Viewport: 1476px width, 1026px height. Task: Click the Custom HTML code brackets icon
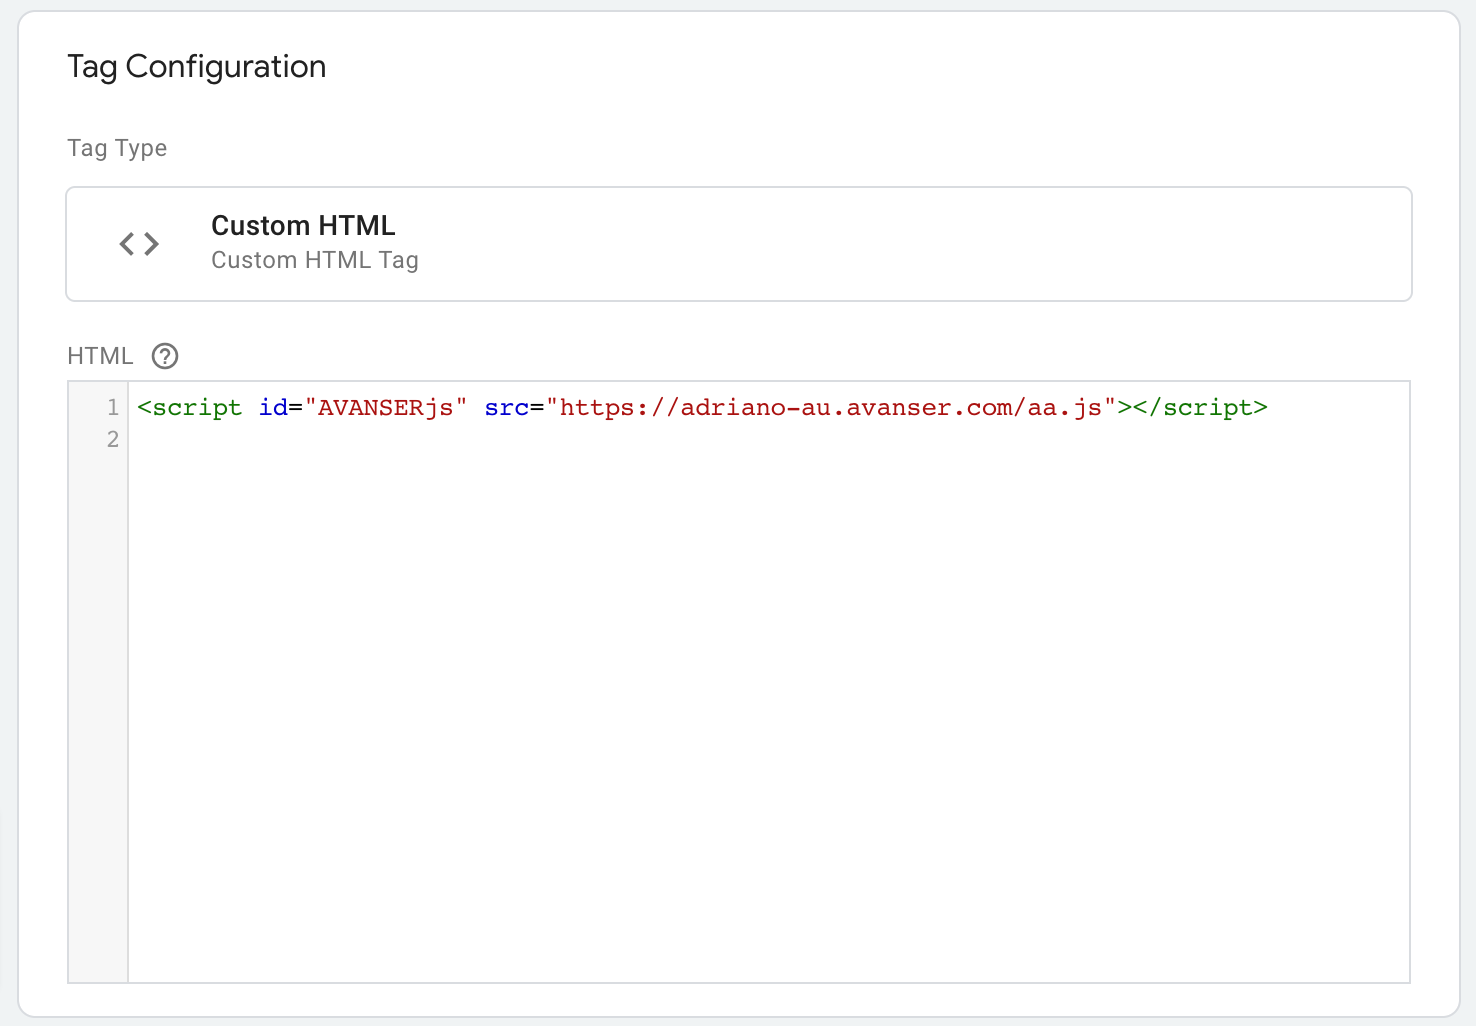[139, 244]
